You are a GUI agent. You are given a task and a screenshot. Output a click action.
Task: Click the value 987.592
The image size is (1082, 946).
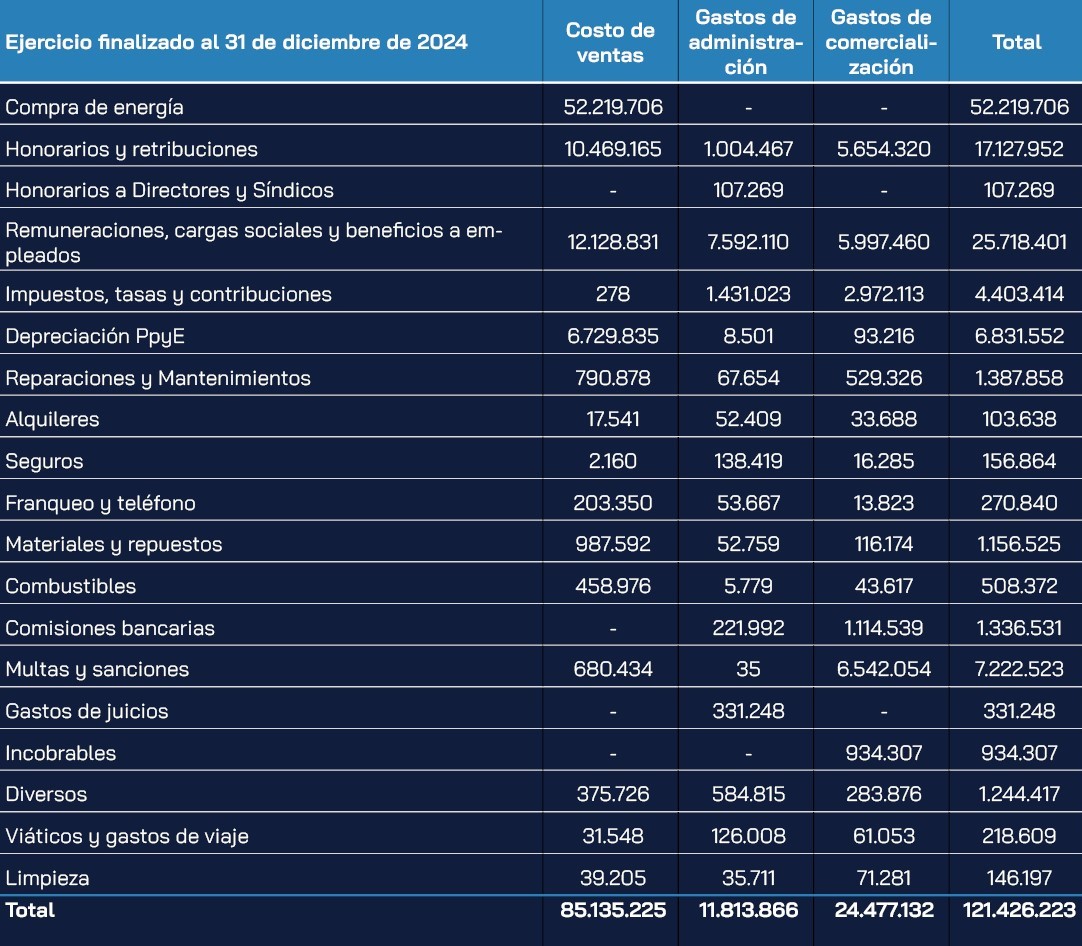point(613,544)
